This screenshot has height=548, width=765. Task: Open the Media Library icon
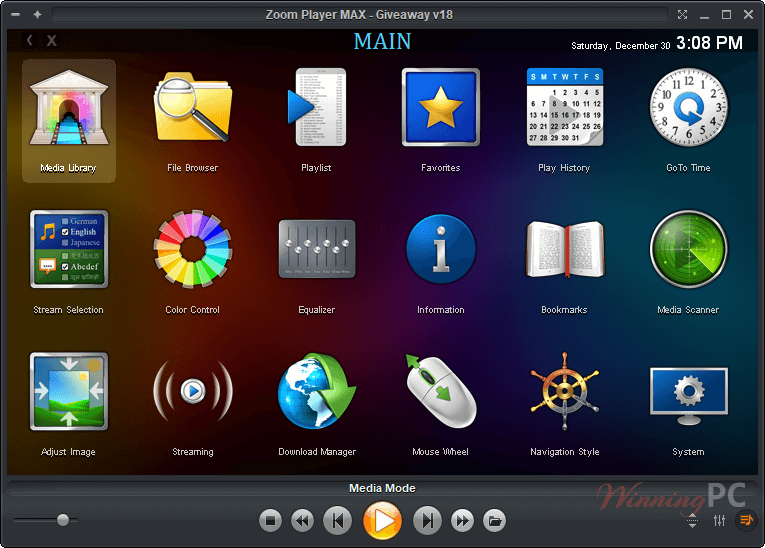click(x=69, y=107)
